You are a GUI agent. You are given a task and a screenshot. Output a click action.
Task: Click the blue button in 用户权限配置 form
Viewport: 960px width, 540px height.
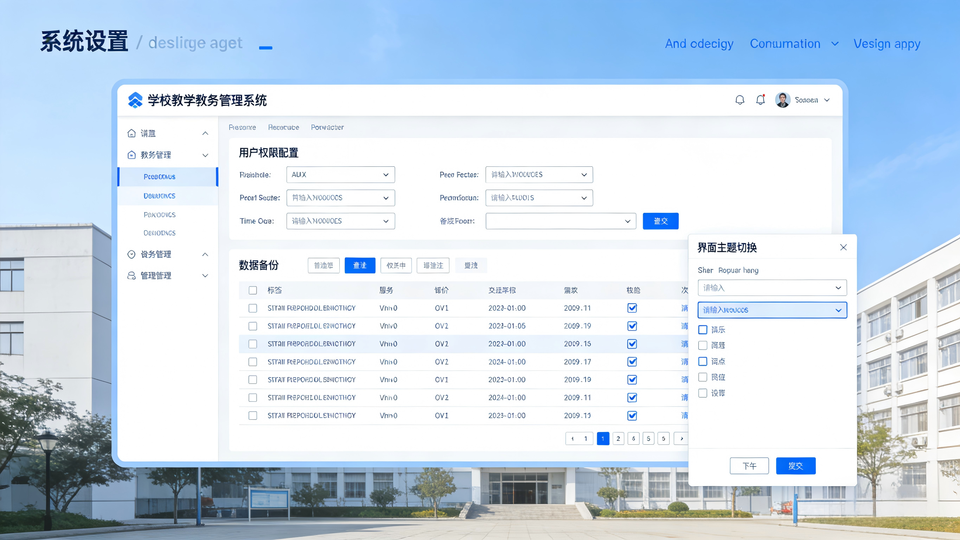[660, 221]
